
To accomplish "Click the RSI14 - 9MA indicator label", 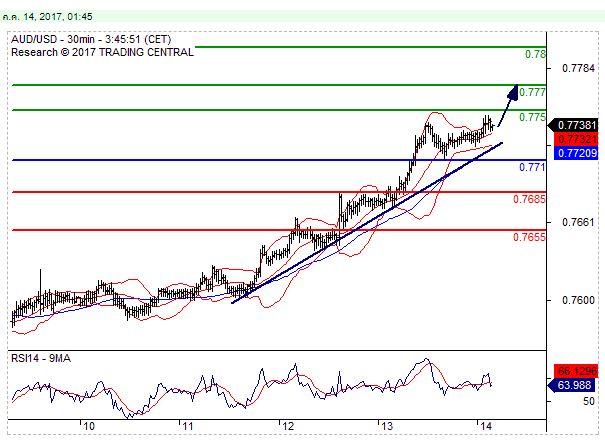I will 41,358.
